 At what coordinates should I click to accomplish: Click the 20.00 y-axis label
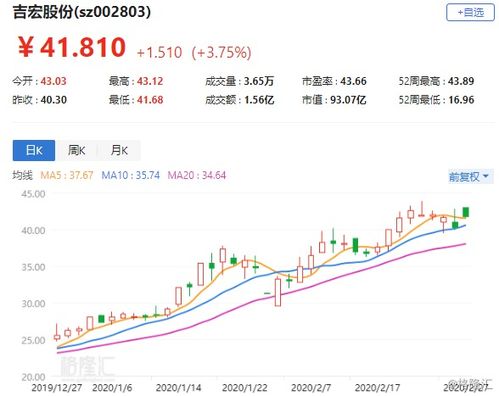click(33, 377)
